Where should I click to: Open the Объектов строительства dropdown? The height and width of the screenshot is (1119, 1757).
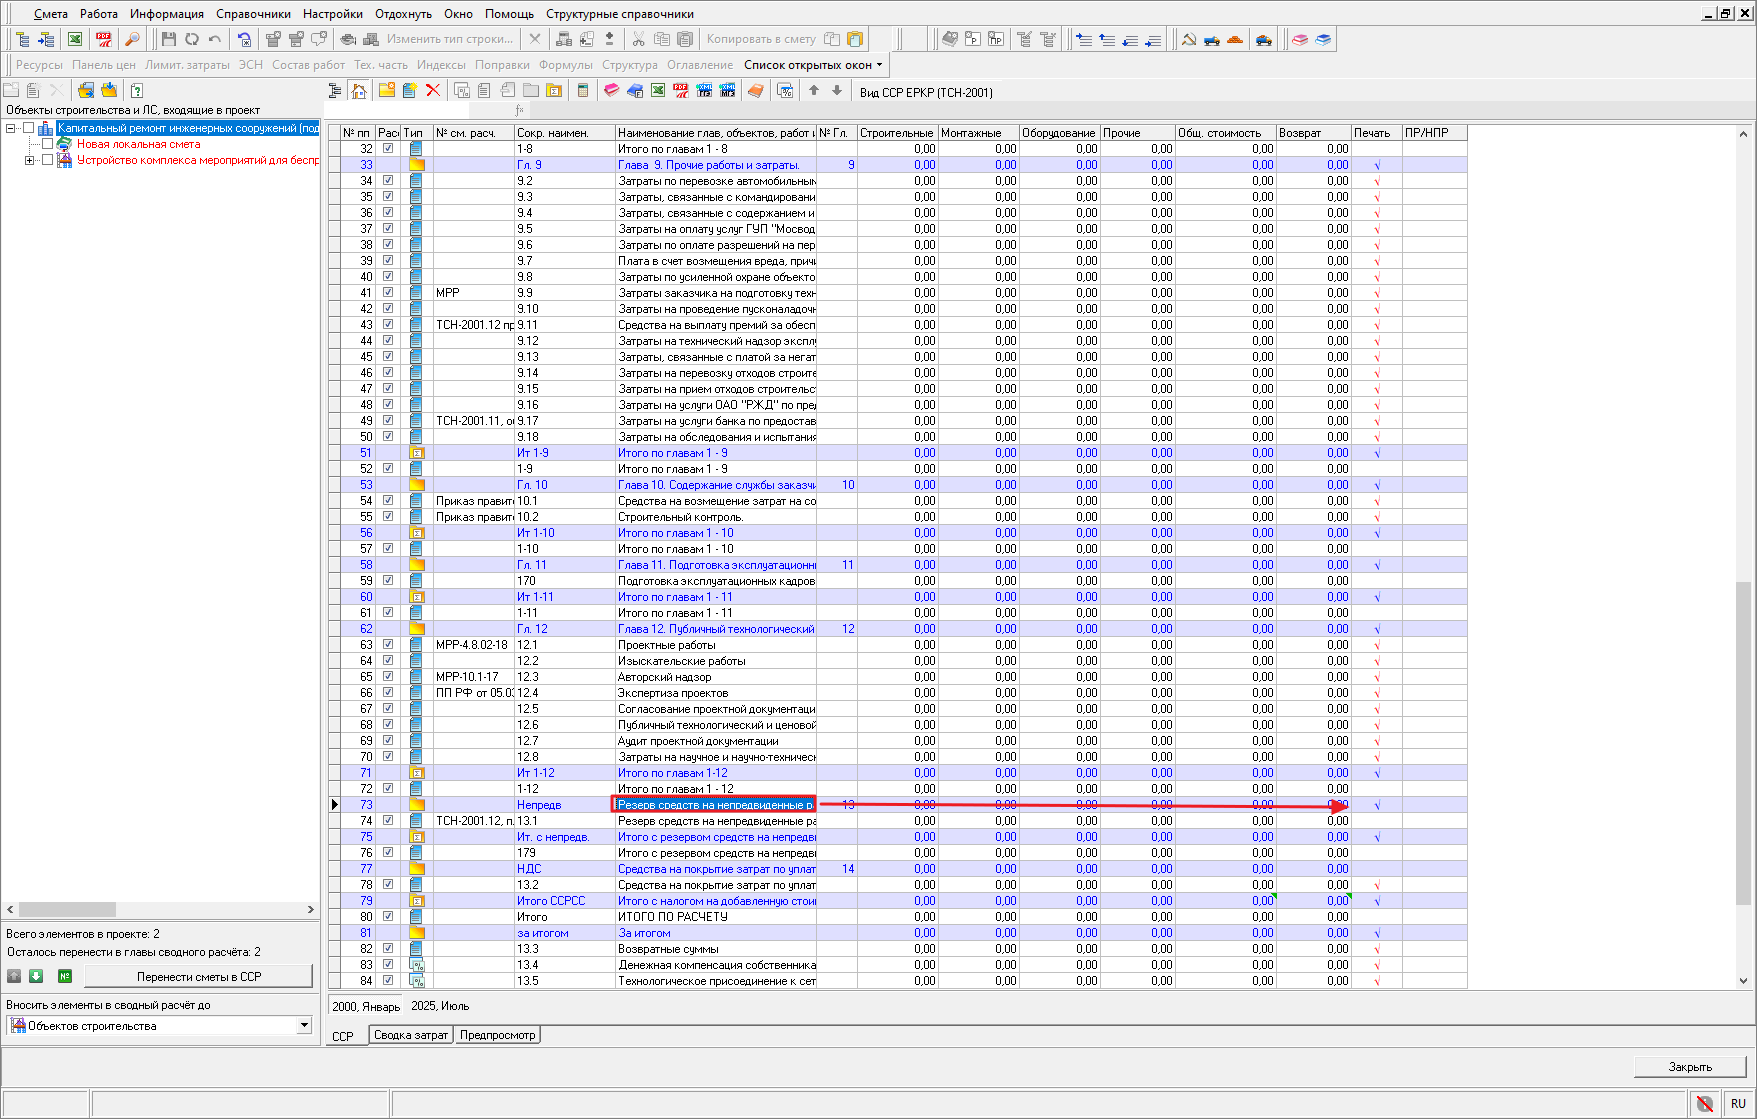tap(304, 1026)
